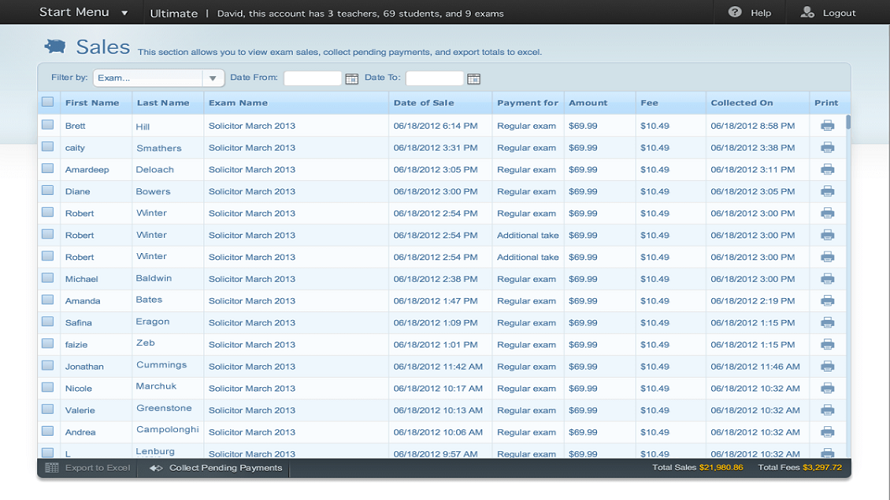This screenshot has height=500, width=890.
Task: Open the Filter by Exam dropdown
Action: [158, 78]
